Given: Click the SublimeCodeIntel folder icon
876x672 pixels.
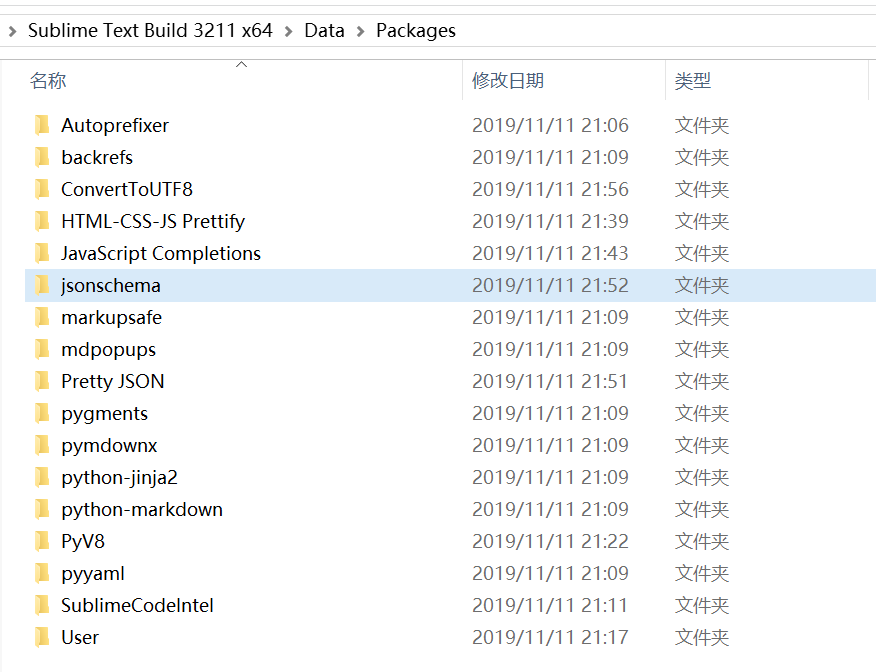Looking at the screenshot, I should (42, 605).
